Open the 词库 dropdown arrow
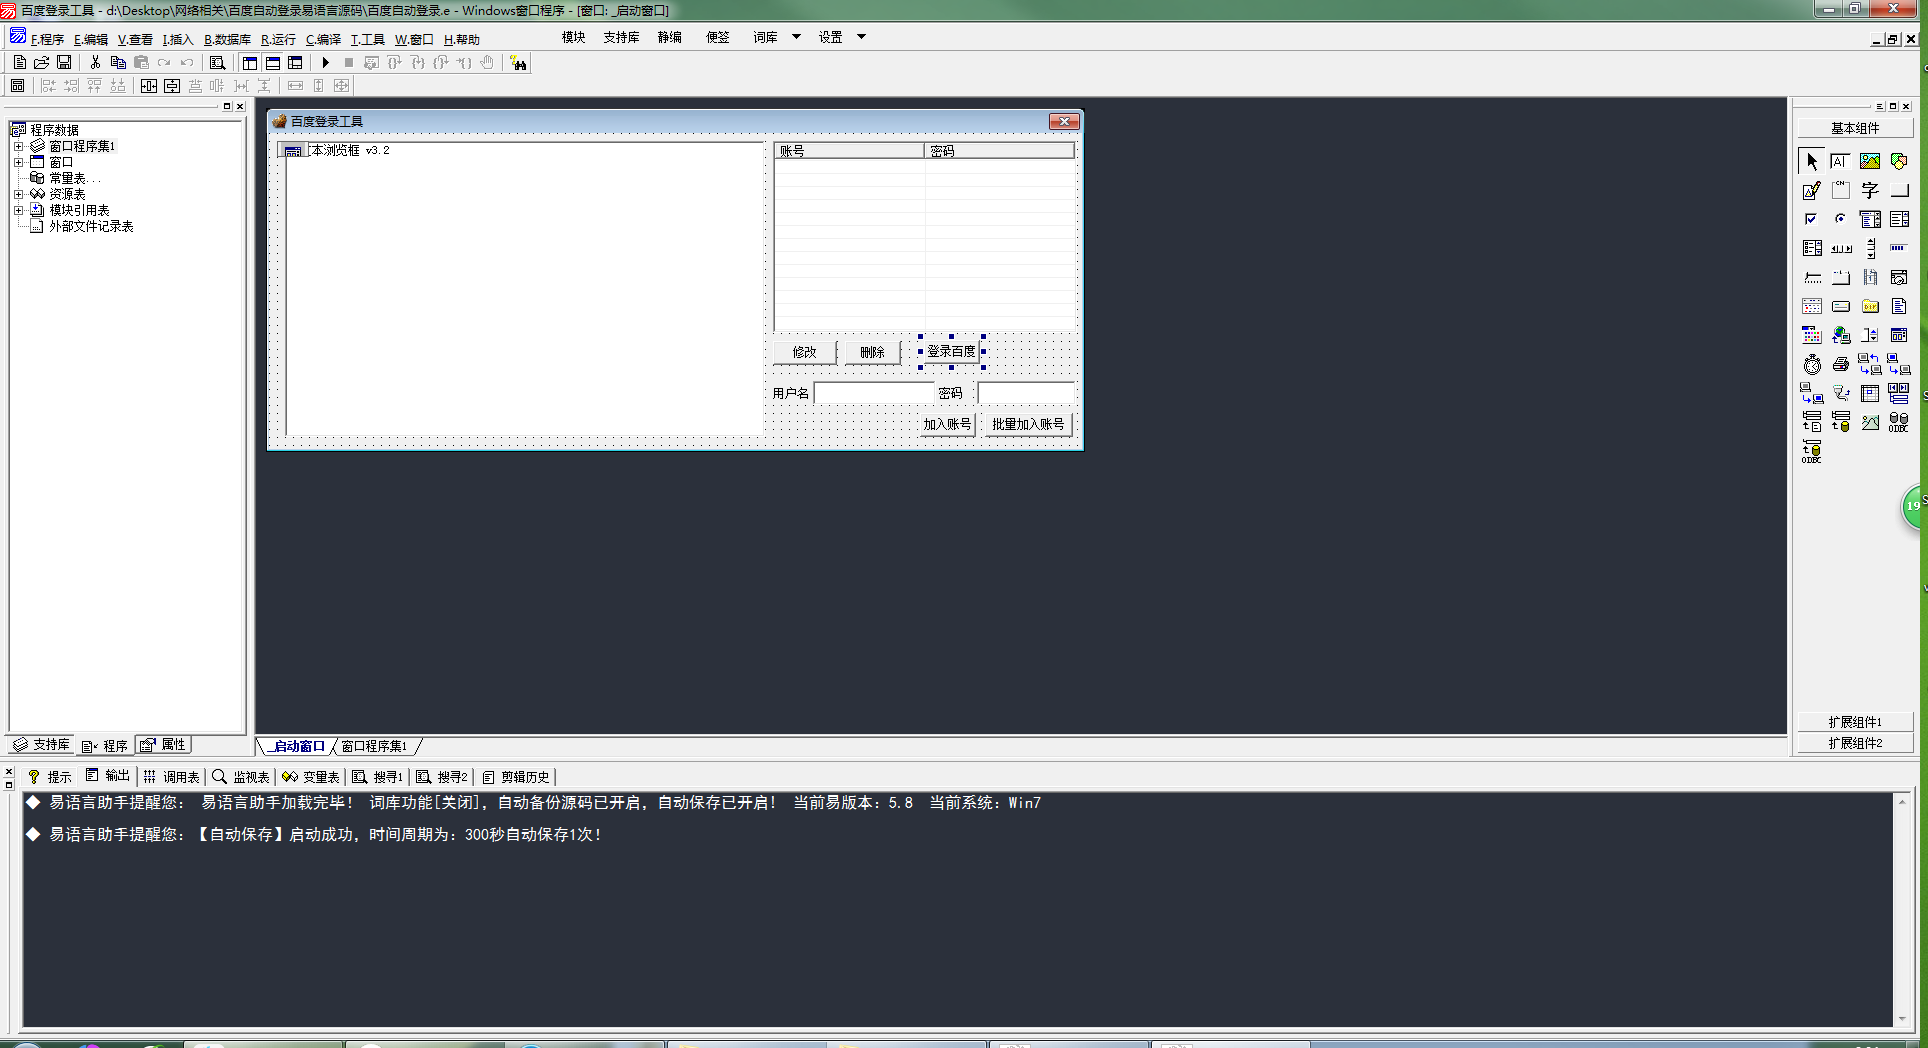The height and width of the screenshot is (1048, 1928). 796,37
